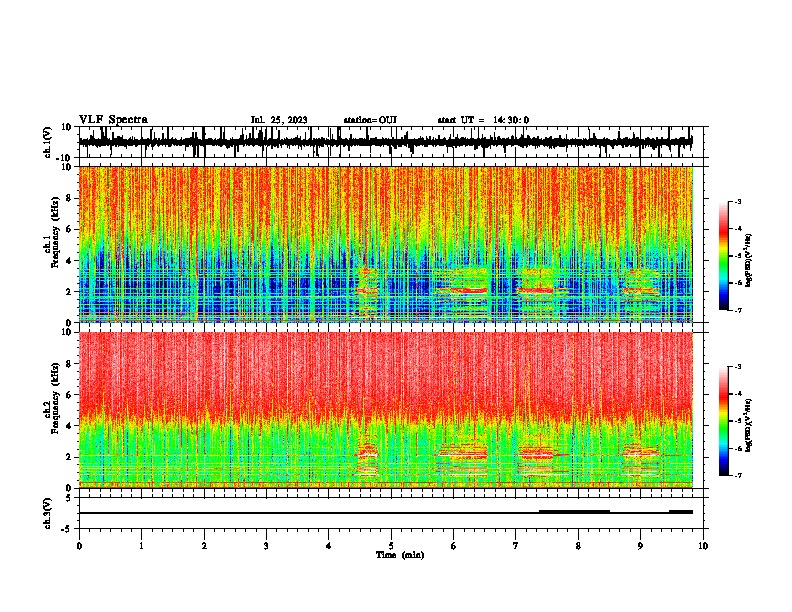Click the "-7" label on the ch.1 colorbar
This screenshot has width=792, height=612.
(737, 310)
